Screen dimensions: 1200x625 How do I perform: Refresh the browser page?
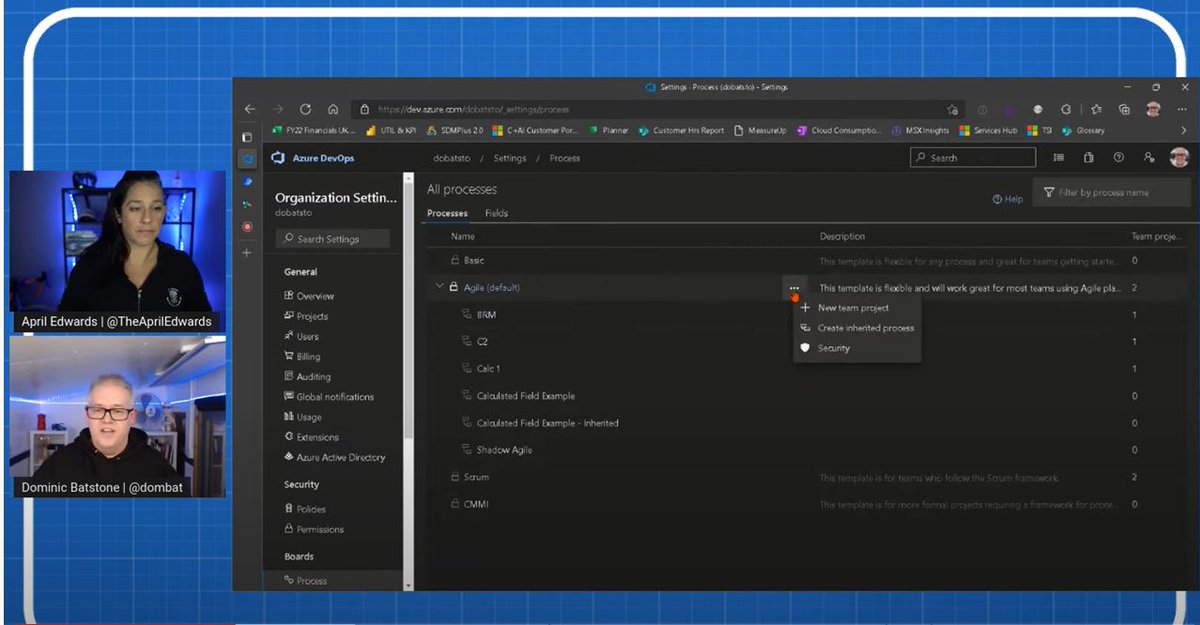click(x=306, y=109)
